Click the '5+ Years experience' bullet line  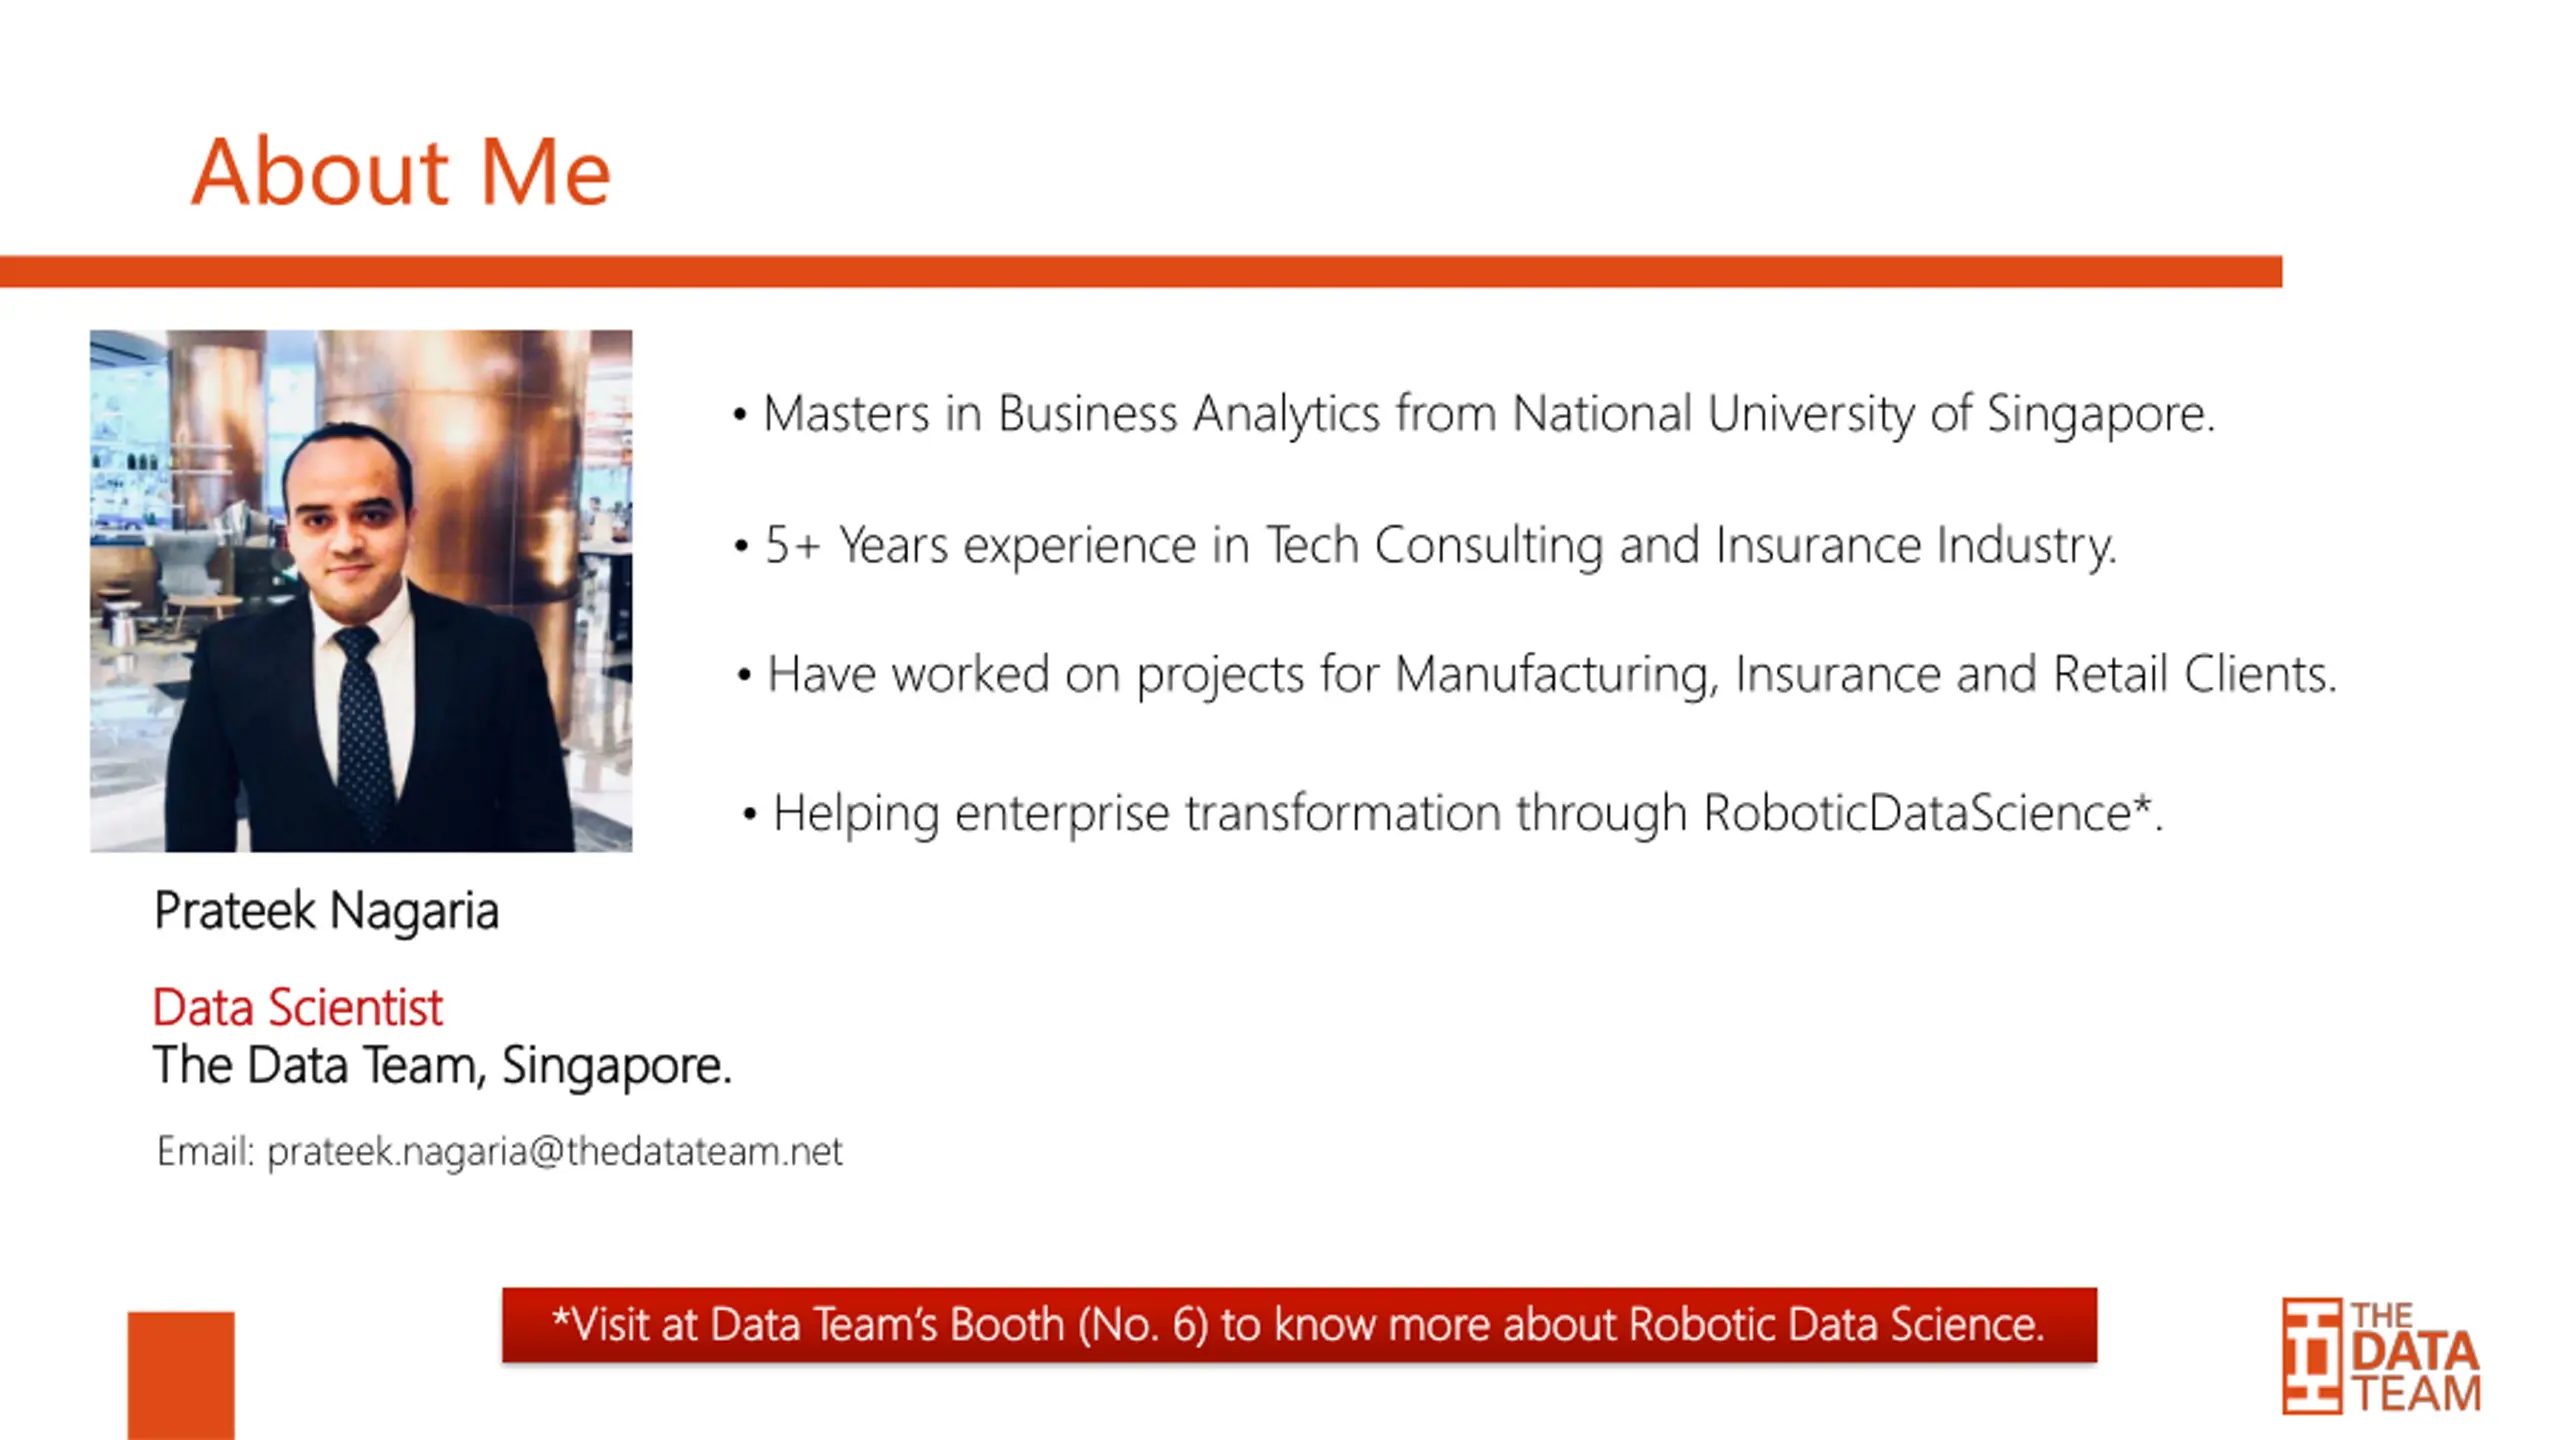(1426, 546)
